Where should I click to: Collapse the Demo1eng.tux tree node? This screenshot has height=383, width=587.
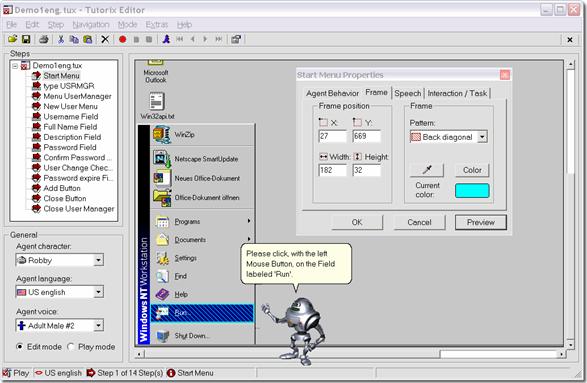(x=15, y=66)
